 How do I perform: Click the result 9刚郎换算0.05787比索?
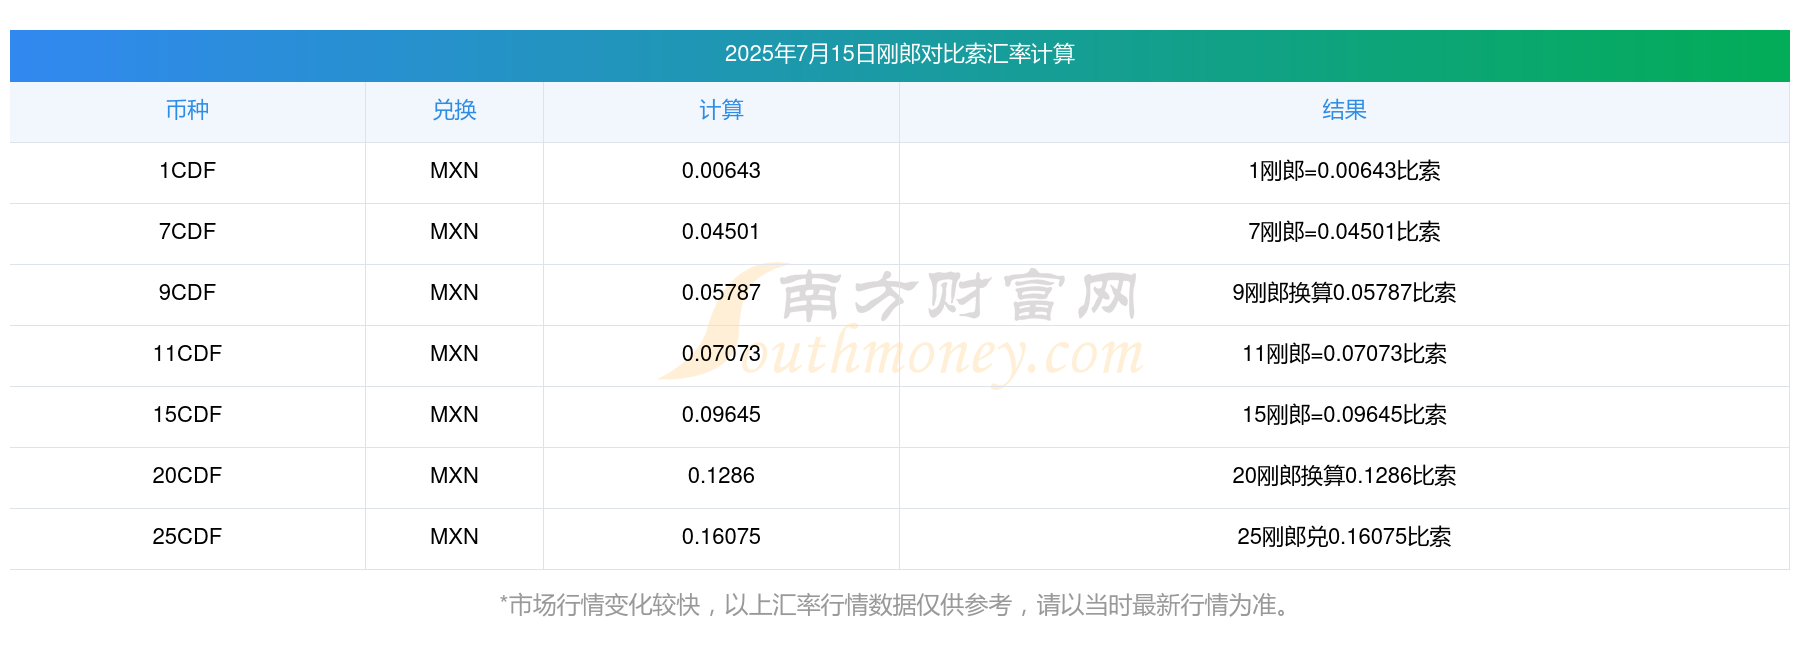(x=1344, y=293)
